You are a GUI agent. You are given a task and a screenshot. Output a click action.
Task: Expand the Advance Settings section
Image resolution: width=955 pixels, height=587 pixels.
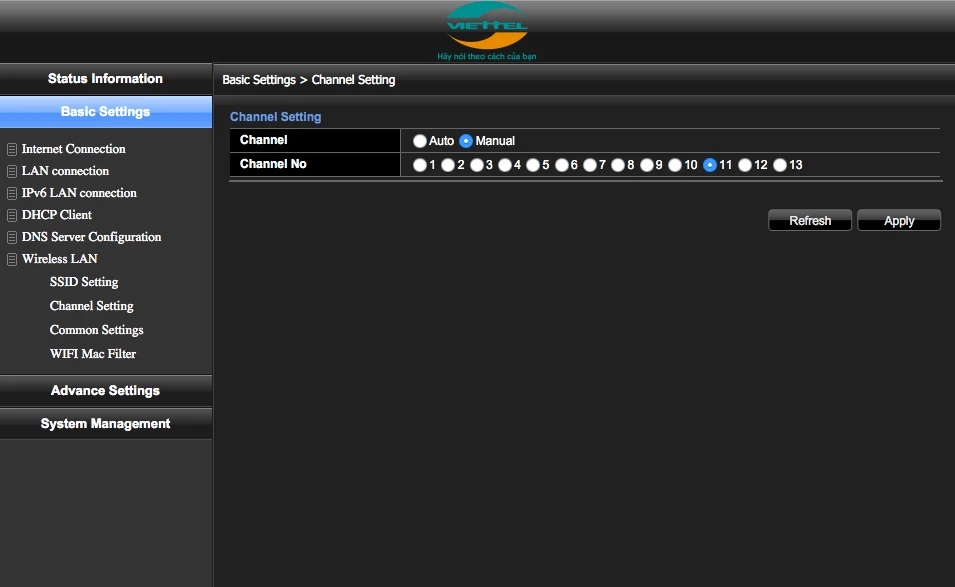tap(105, 391)
